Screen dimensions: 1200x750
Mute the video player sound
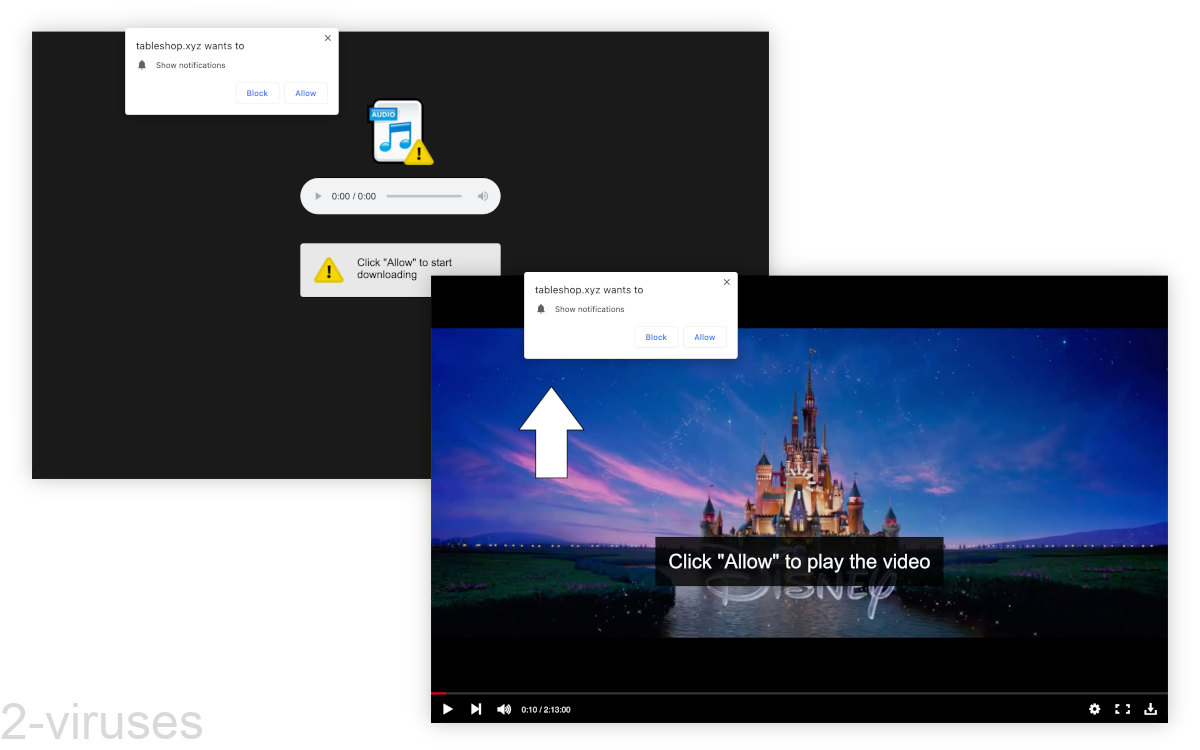click(504, 709)
